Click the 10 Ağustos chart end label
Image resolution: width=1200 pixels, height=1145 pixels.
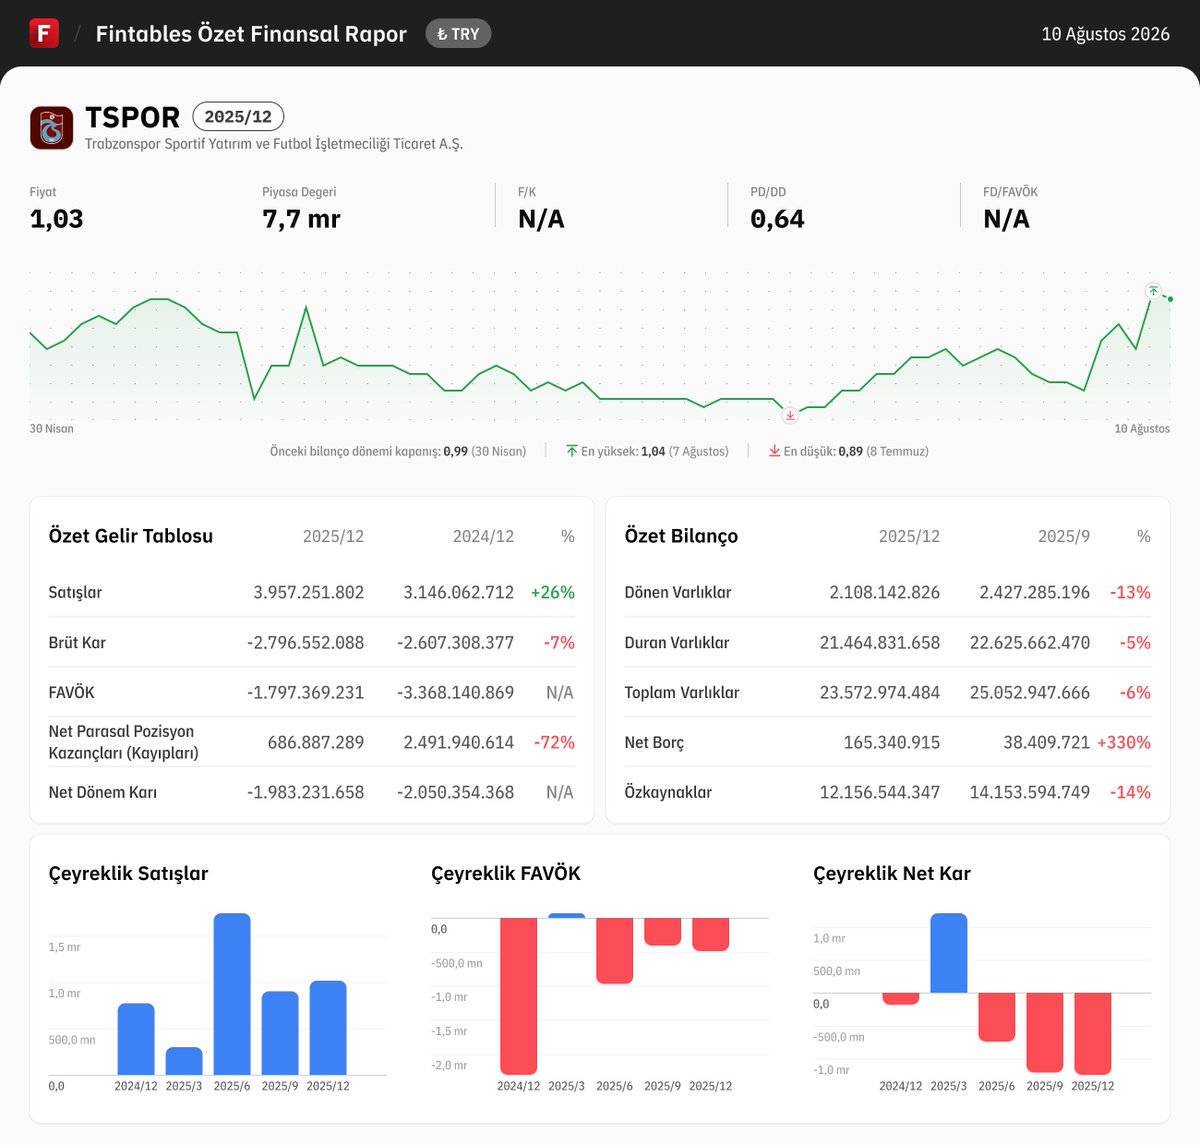(x=1142, y=429)
